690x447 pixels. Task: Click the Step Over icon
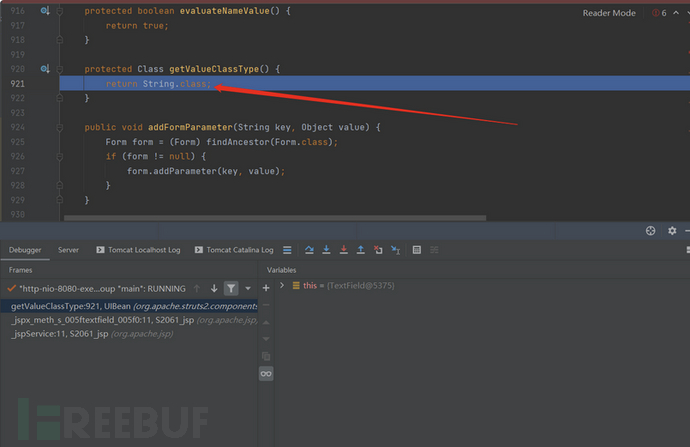pyautogui.click(x=309, y=250)
